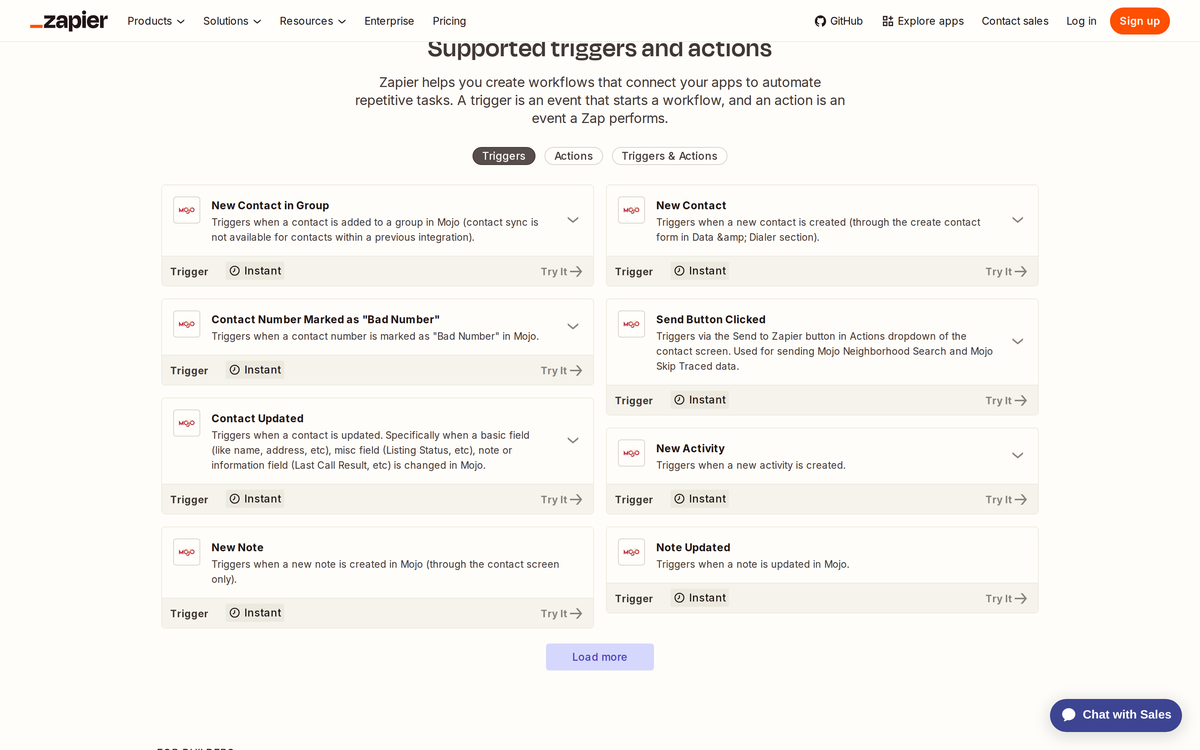This screenshot has width=1200, height=750.
Task: Select the Triggers filter tab
Action: (504, 156)
